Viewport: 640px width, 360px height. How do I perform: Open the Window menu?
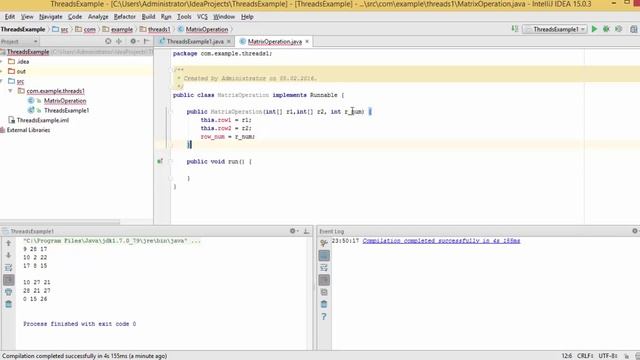click(224, 17)
